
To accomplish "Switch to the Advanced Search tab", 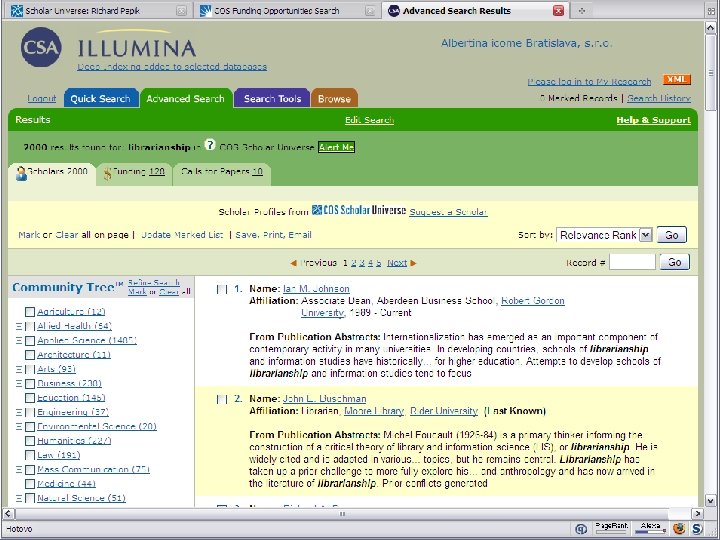I will tap(186, 98).
